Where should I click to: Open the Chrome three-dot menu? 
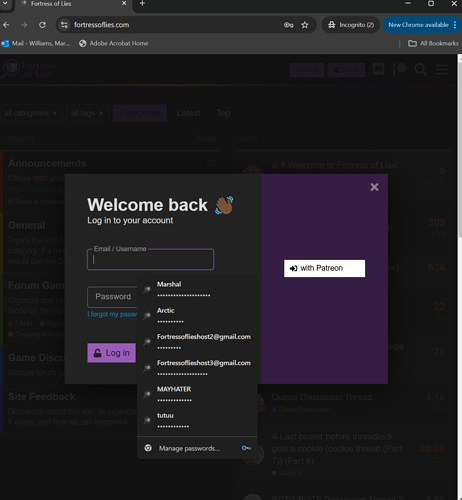click(455, 25)
